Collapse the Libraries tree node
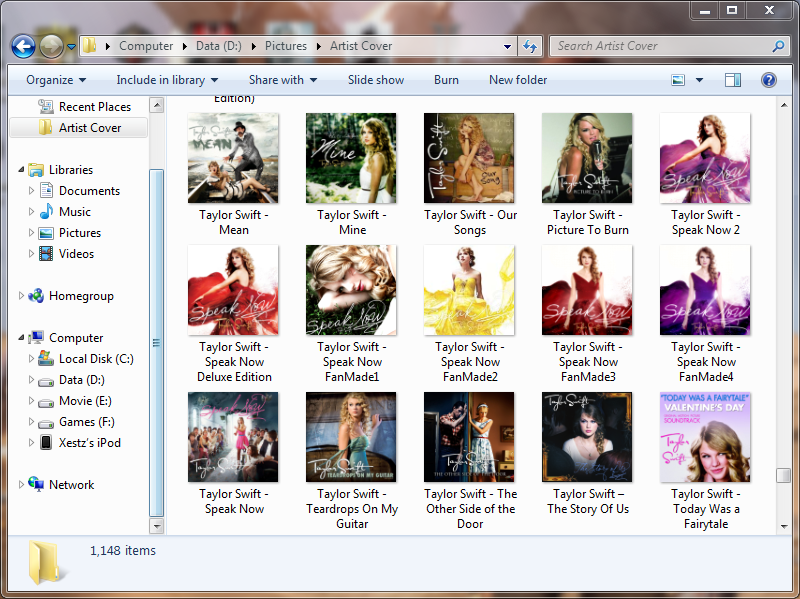Image resolution: width=800 pixels, height=599 pixels. 21,169
